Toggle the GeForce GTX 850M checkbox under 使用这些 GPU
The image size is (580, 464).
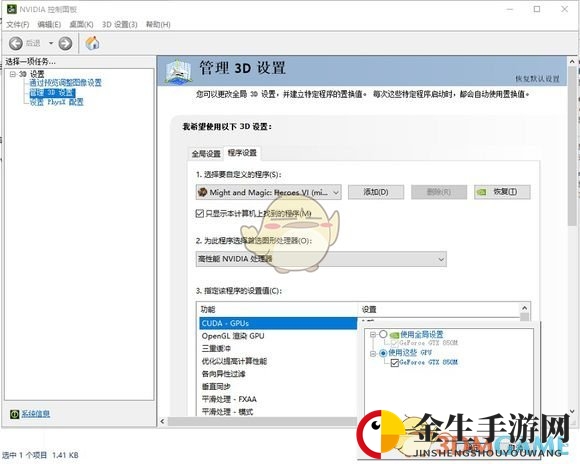(x=395, y=363)
